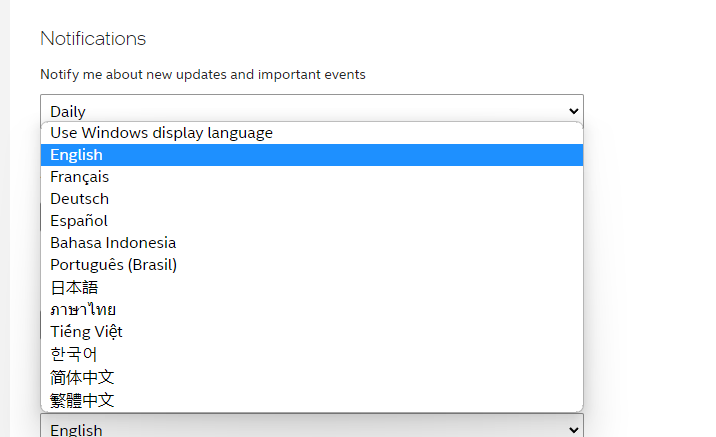
Task: Choose the highlighted English option in the list
Action: 76,155
